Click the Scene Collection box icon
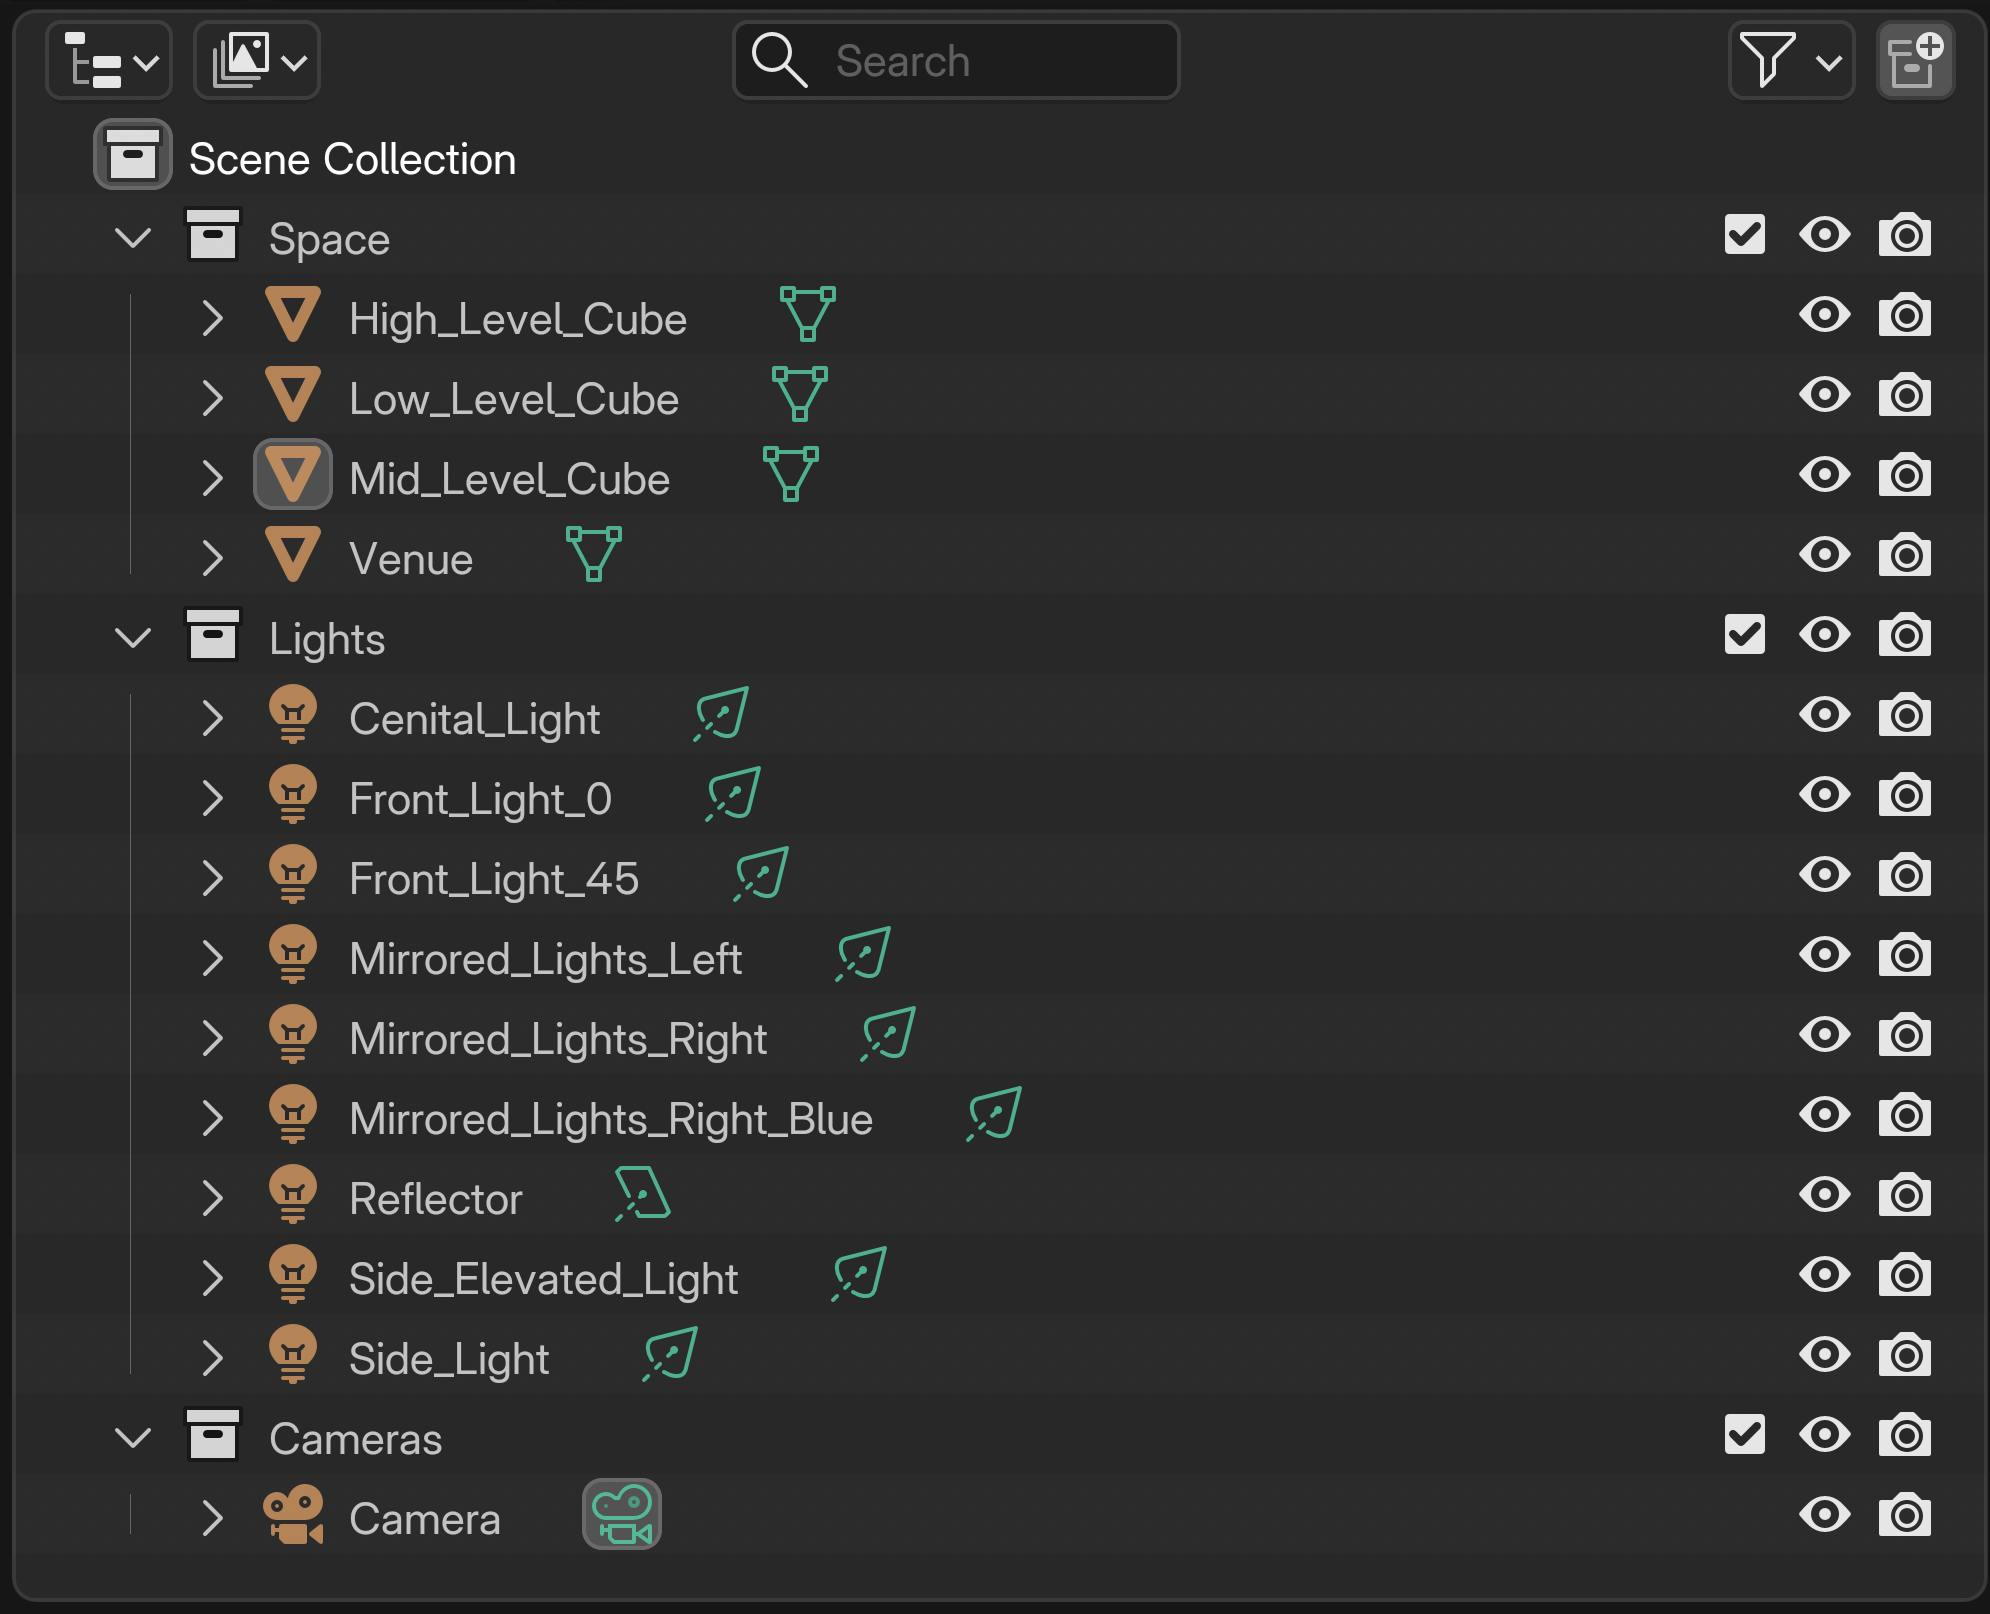Viewport: 1990px width, 1614px height. 133,155
